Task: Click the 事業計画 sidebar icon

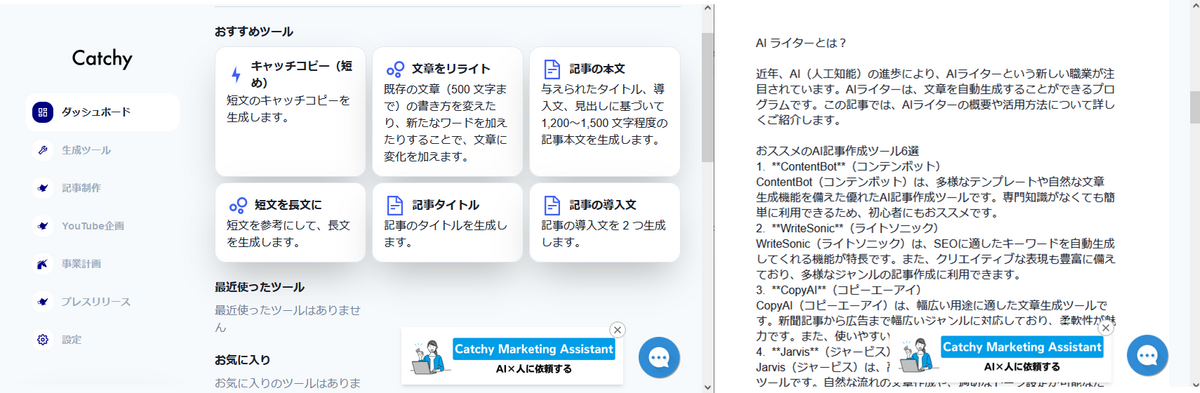Action: 42,264
